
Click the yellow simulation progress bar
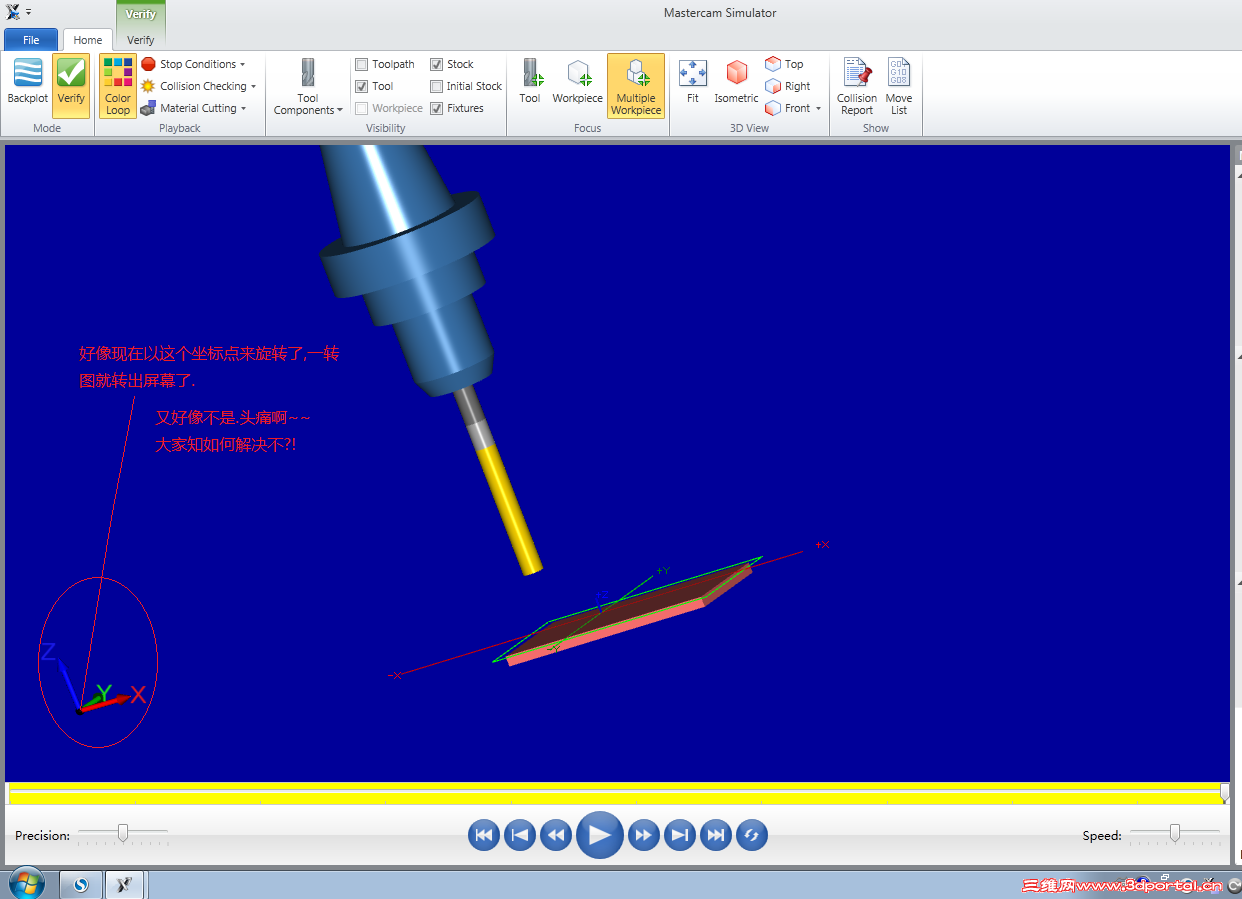(x=615, y=793)
